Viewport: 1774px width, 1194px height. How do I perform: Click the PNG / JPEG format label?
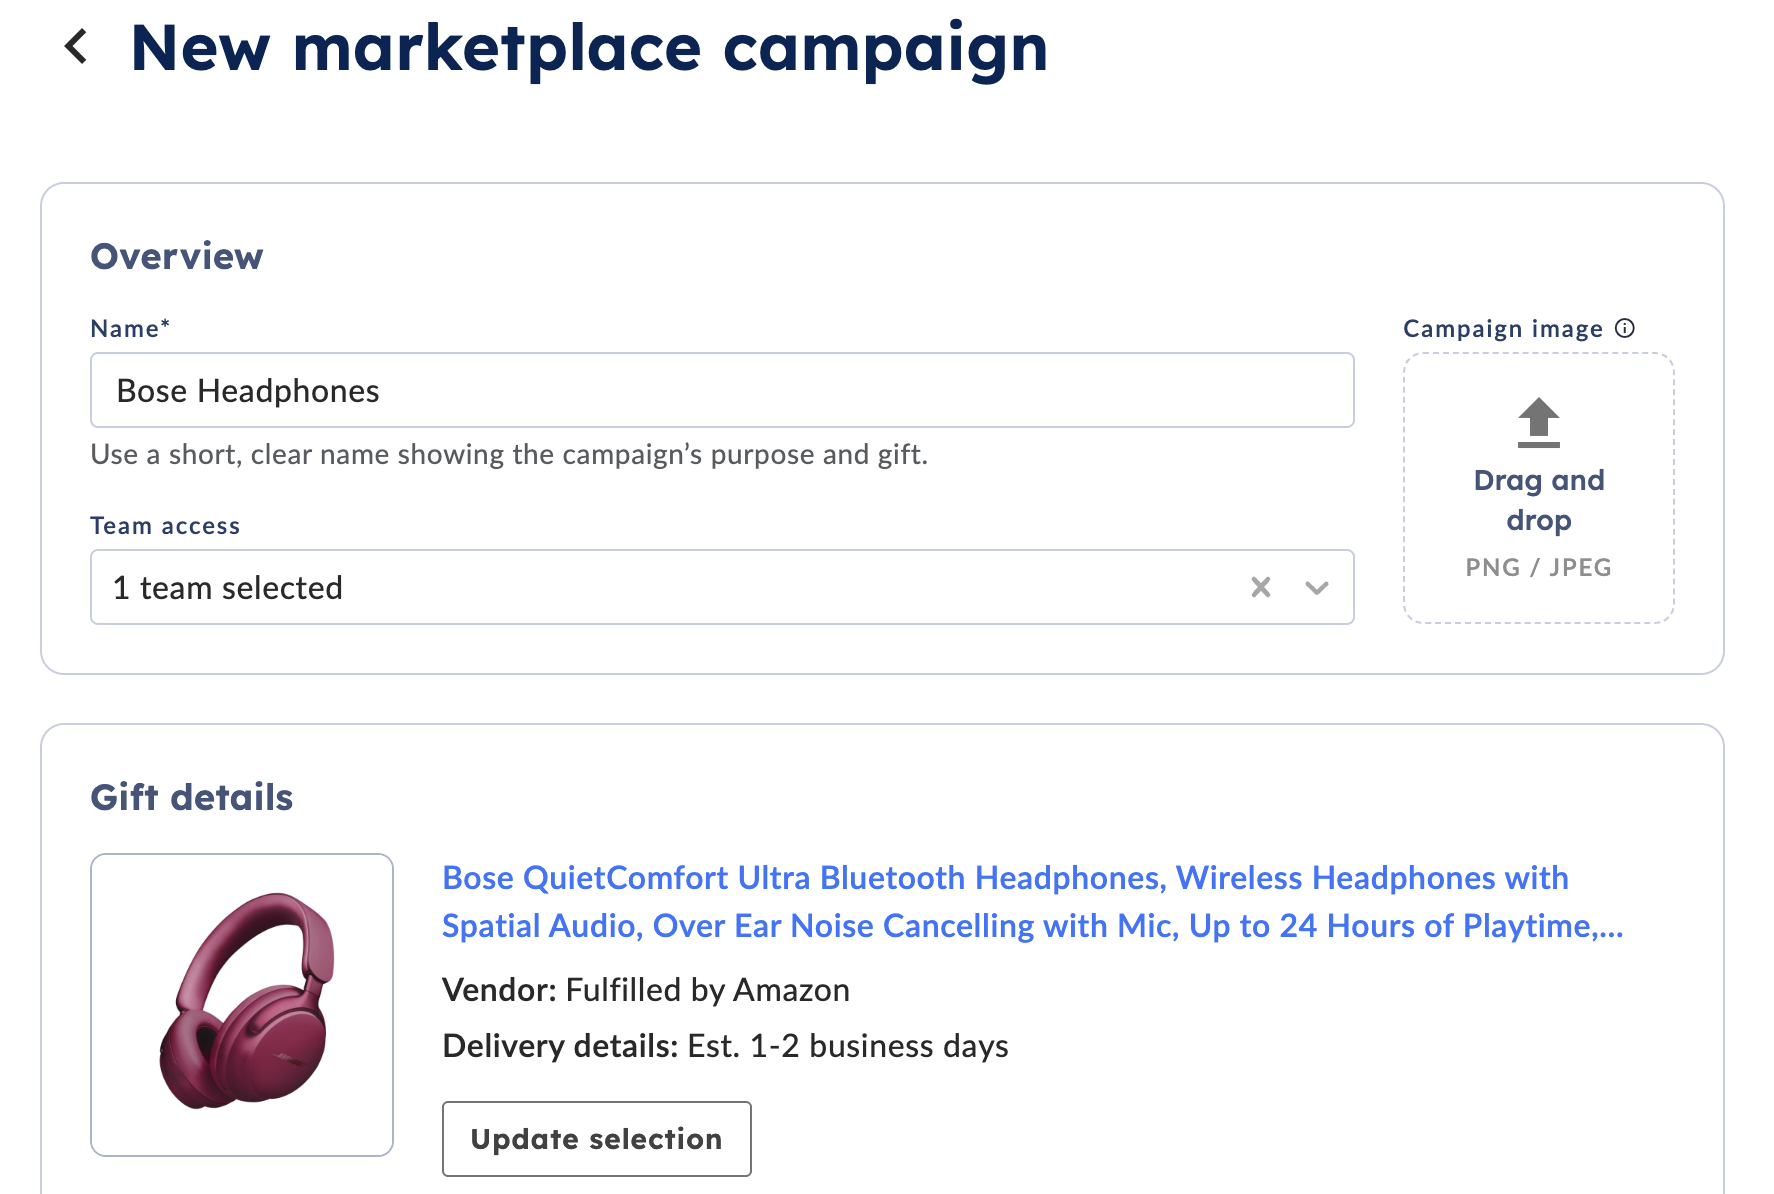1538,567
